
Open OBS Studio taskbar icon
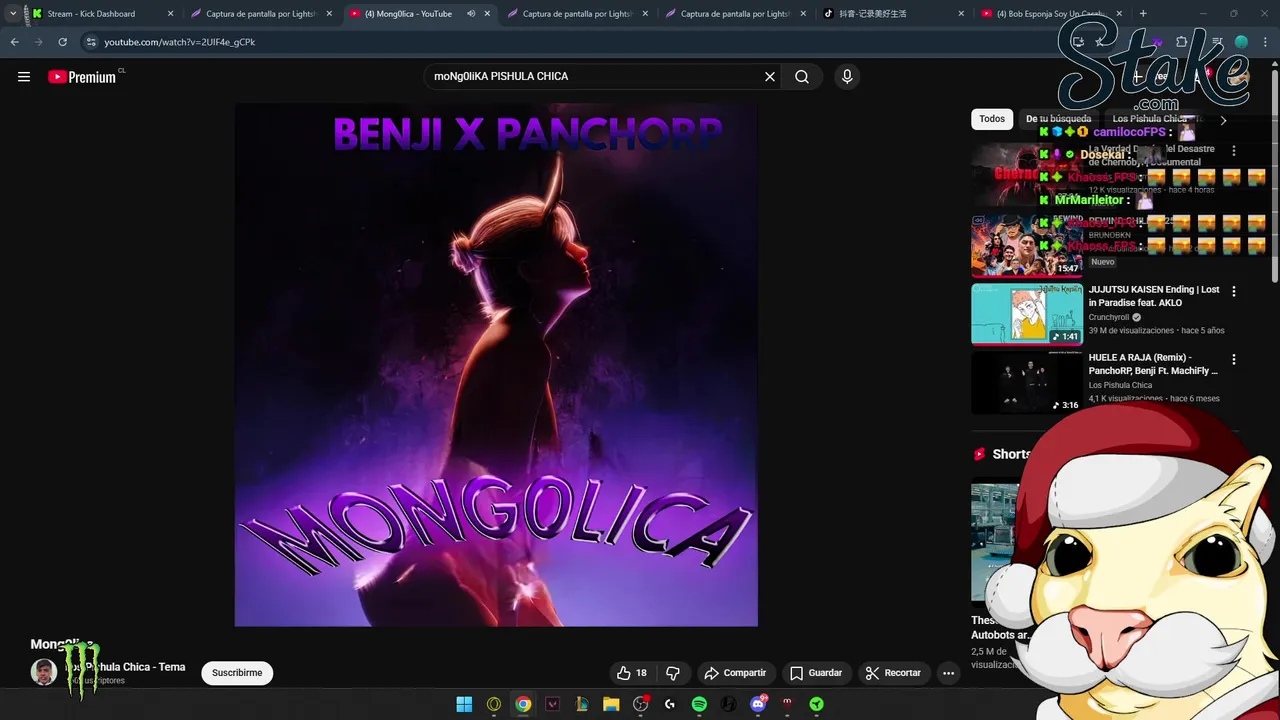(641, 704)
